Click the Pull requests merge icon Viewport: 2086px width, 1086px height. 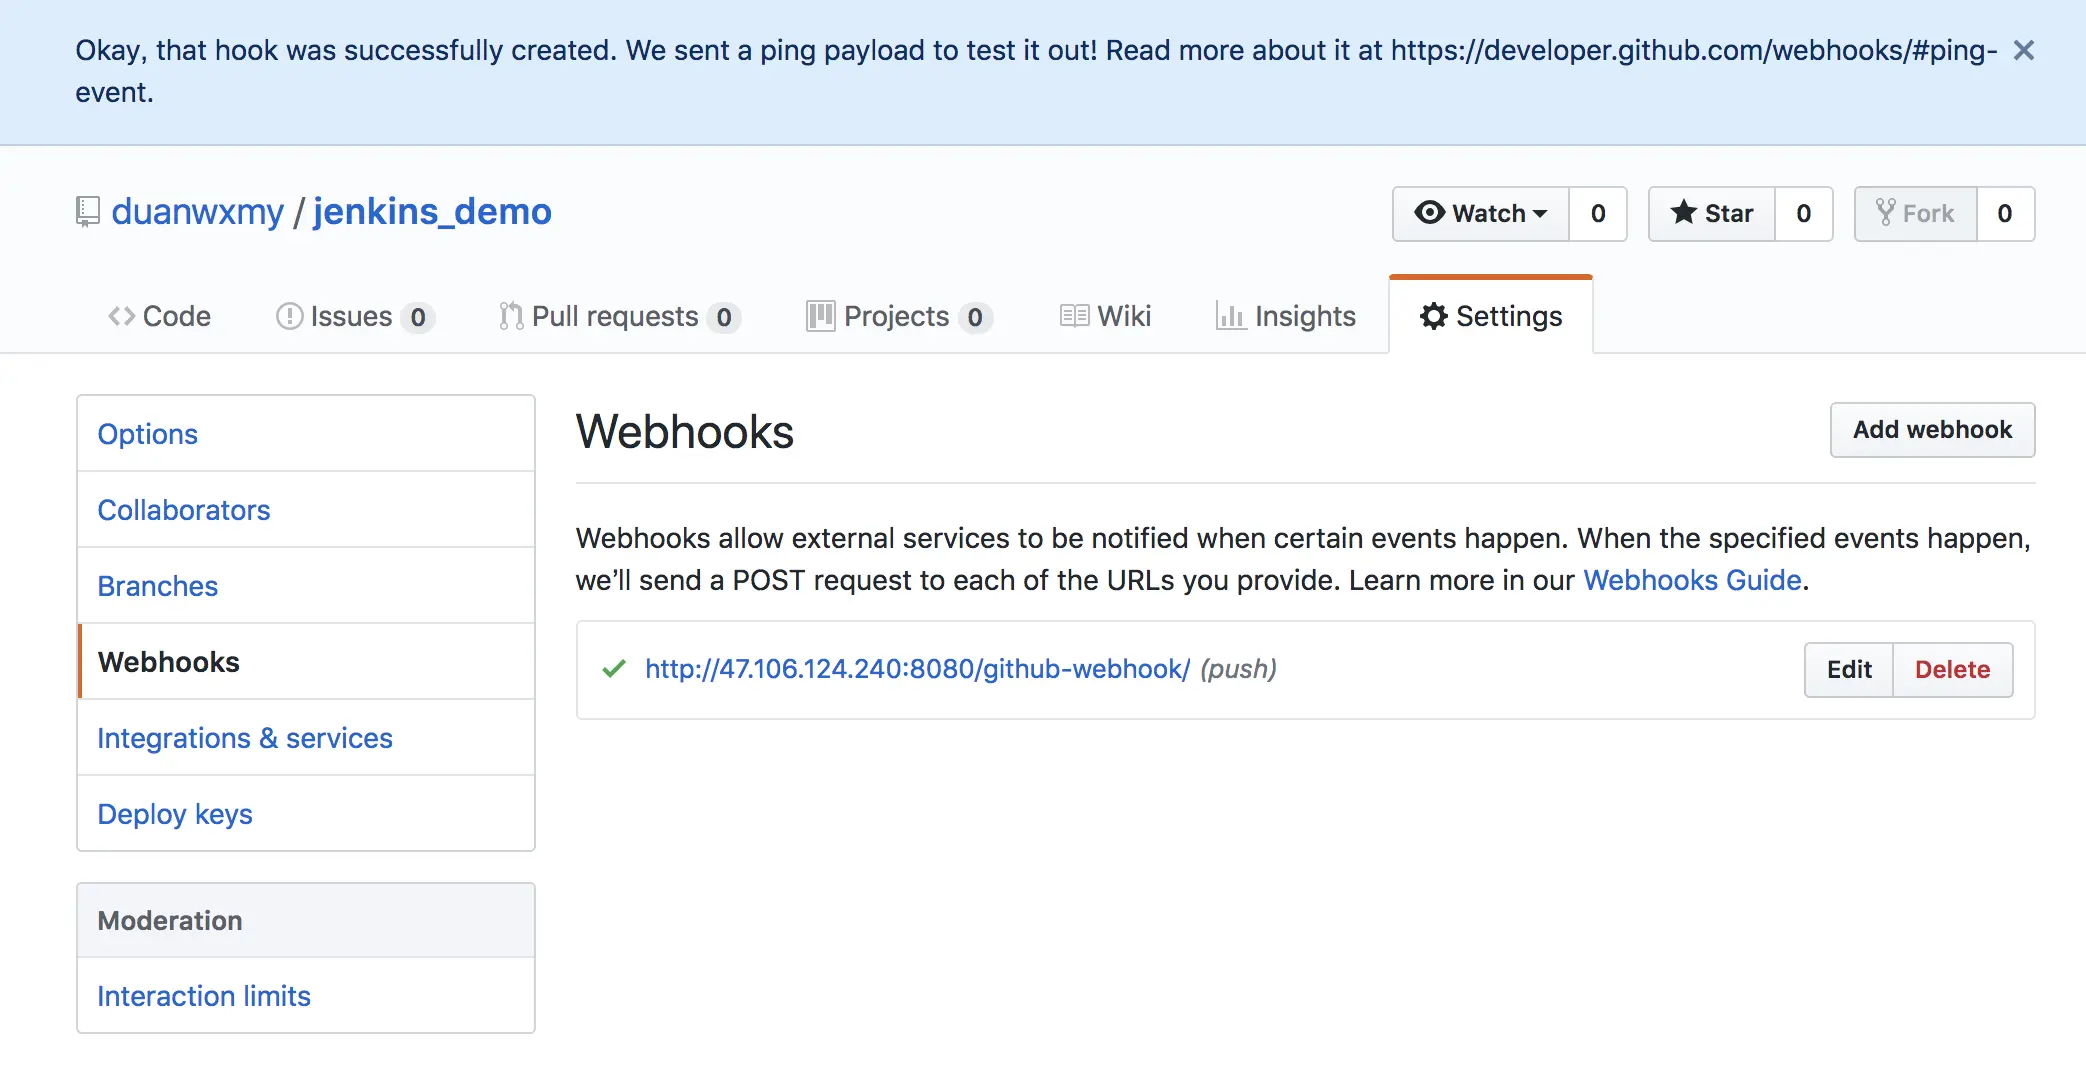[511, 317]
